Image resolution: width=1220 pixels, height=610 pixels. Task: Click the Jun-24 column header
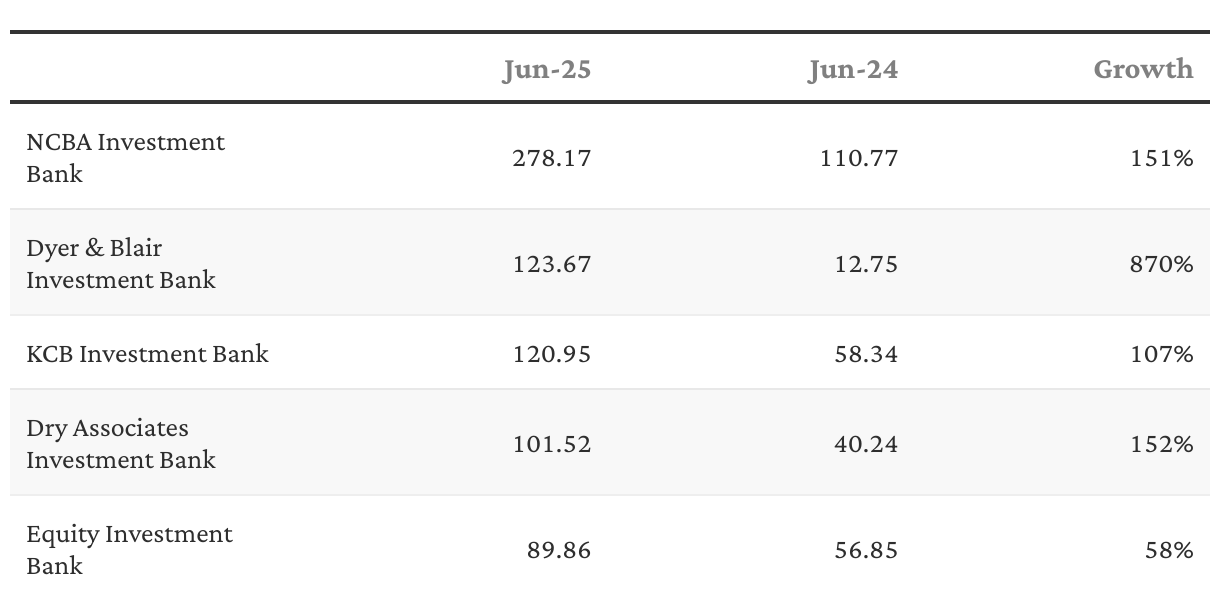click(852, 69)
